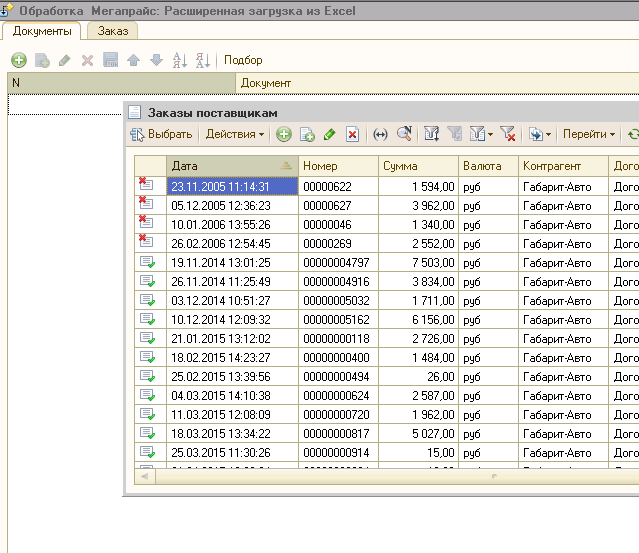The width and height of the screenshot is (639, 553).
Task: Sort descending with the Я-А icon
Action: coord(202,60)
